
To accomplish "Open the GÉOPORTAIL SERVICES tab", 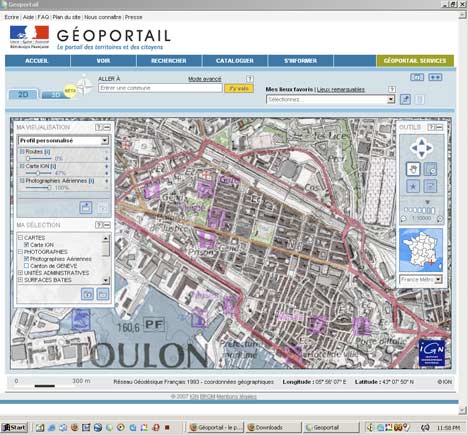I will point(415,61).
